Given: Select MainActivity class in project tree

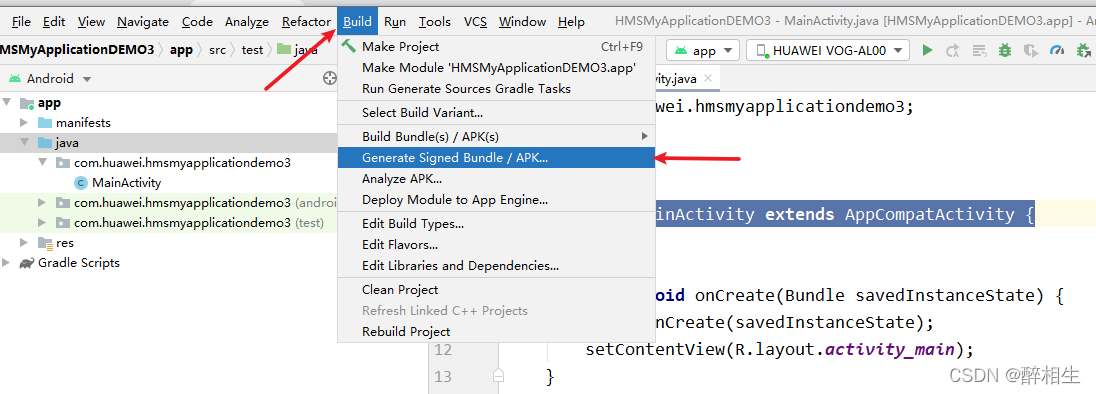Looking at the screenshot, I should (x=117, y=183).
